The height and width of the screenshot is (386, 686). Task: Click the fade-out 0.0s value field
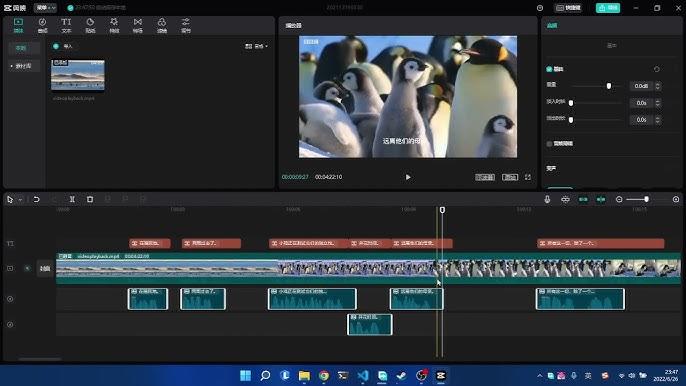pos(641,119)
